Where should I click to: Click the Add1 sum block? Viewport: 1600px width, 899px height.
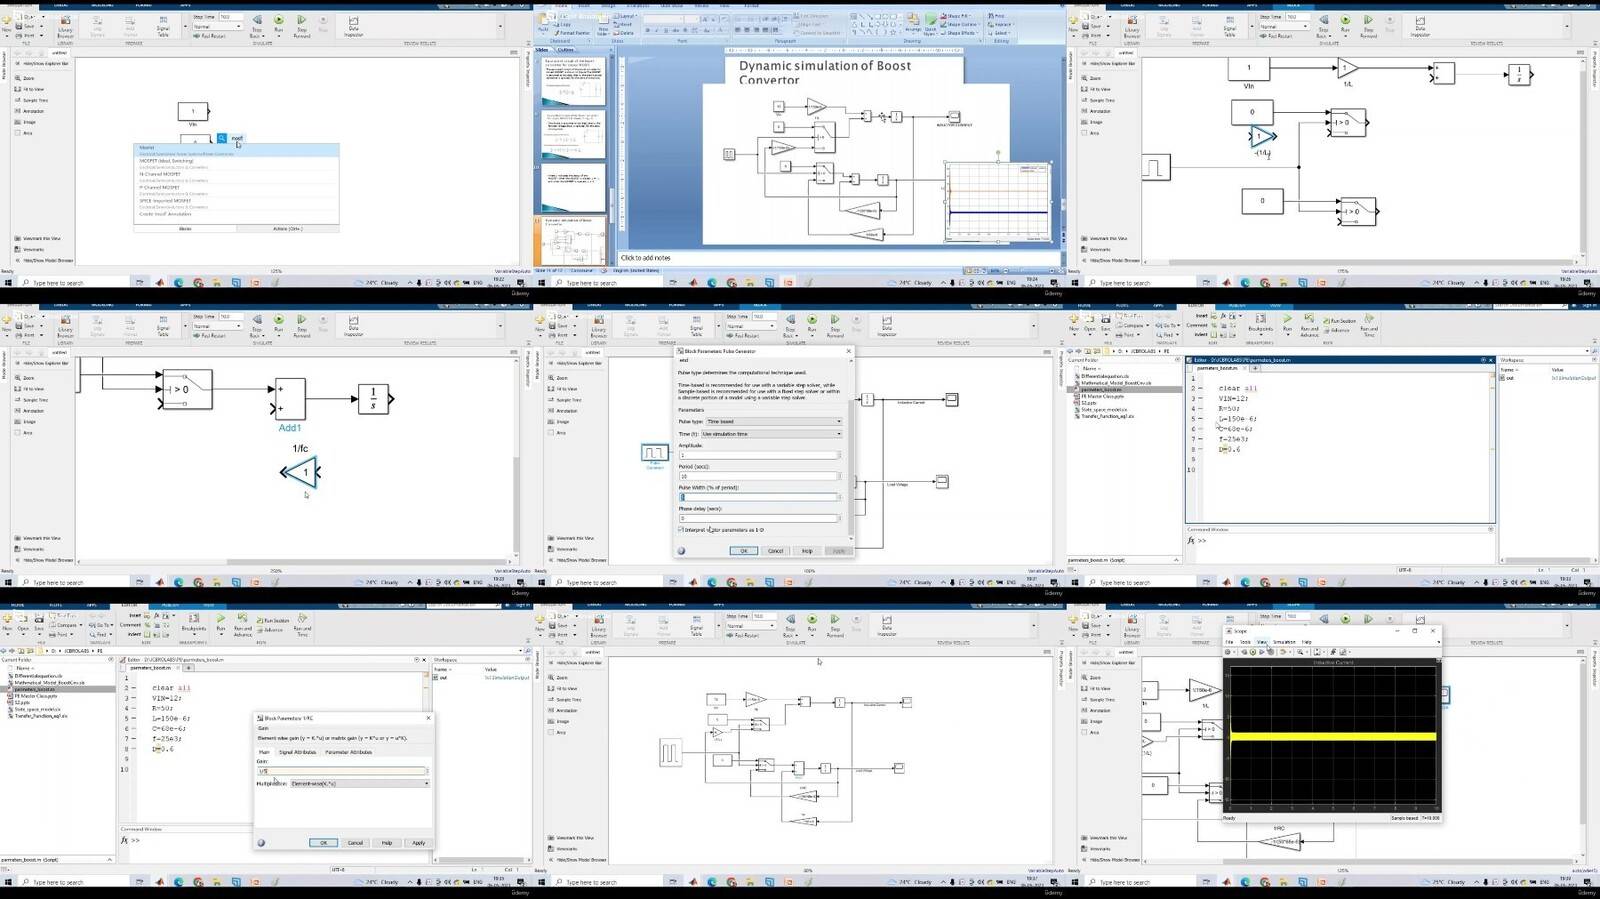(290, 399)
